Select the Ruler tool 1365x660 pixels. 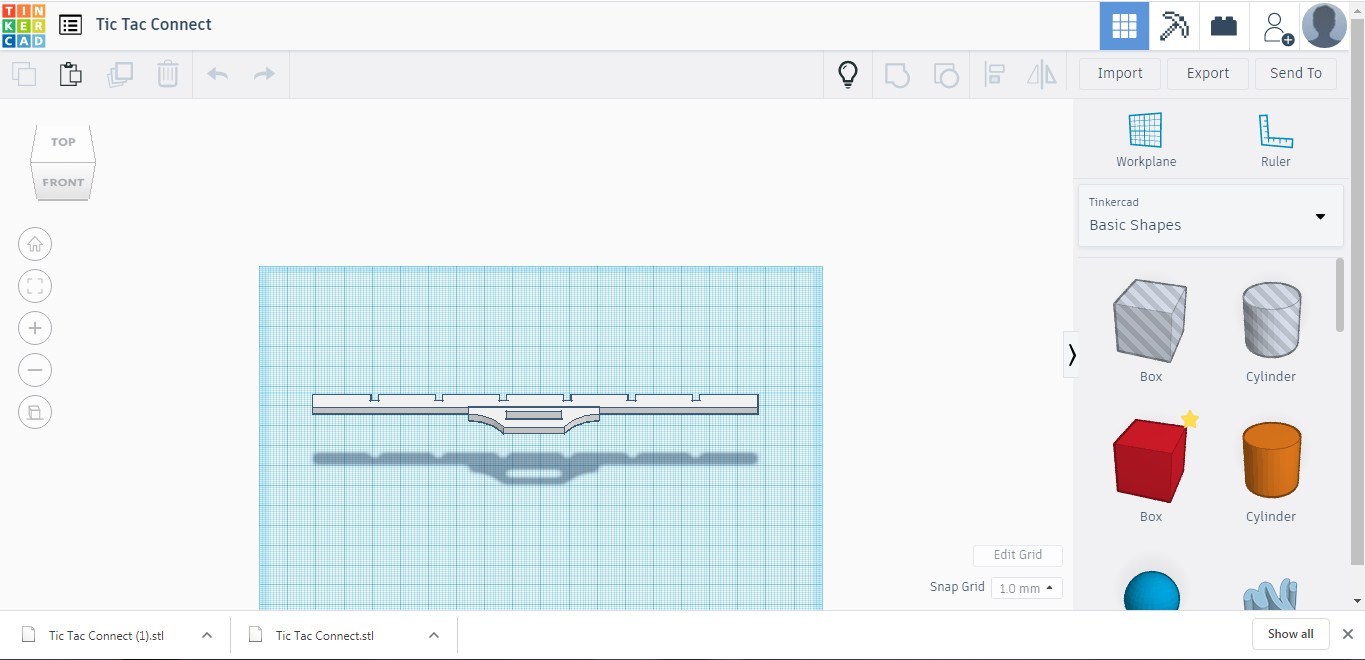coord(1275,139)
